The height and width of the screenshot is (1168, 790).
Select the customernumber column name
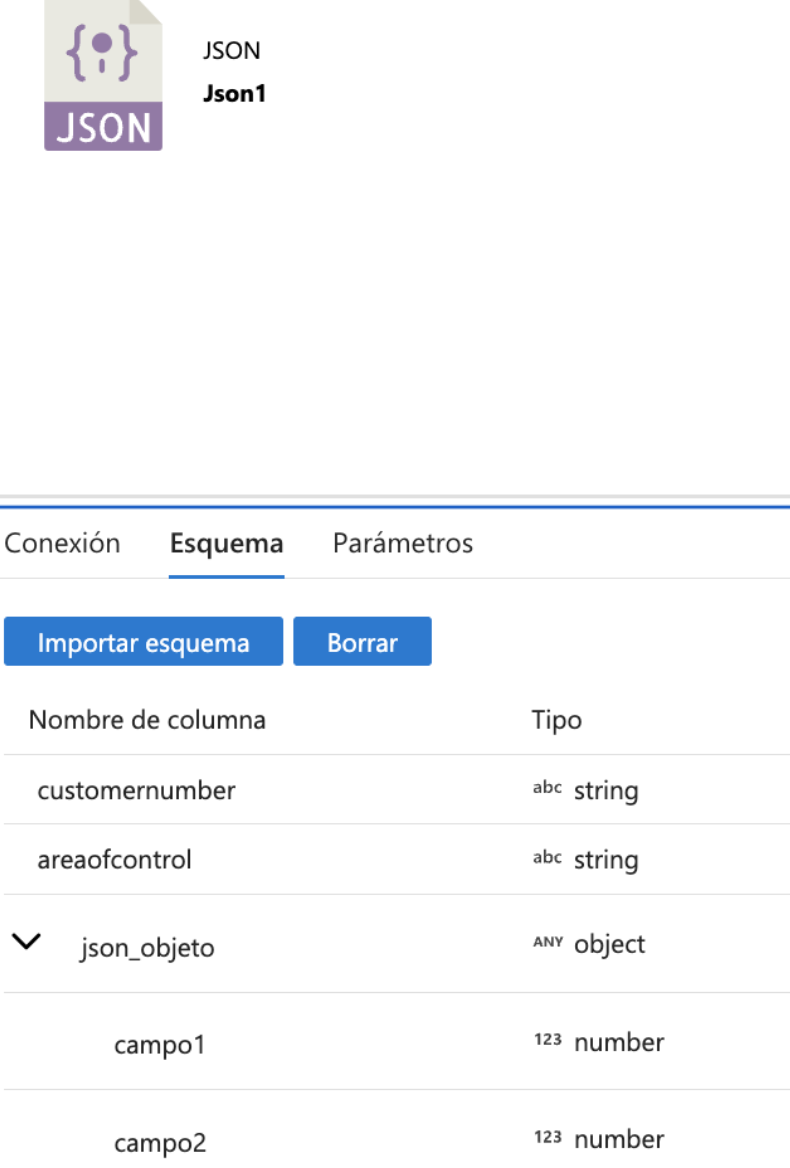click(x=136, y=791)
